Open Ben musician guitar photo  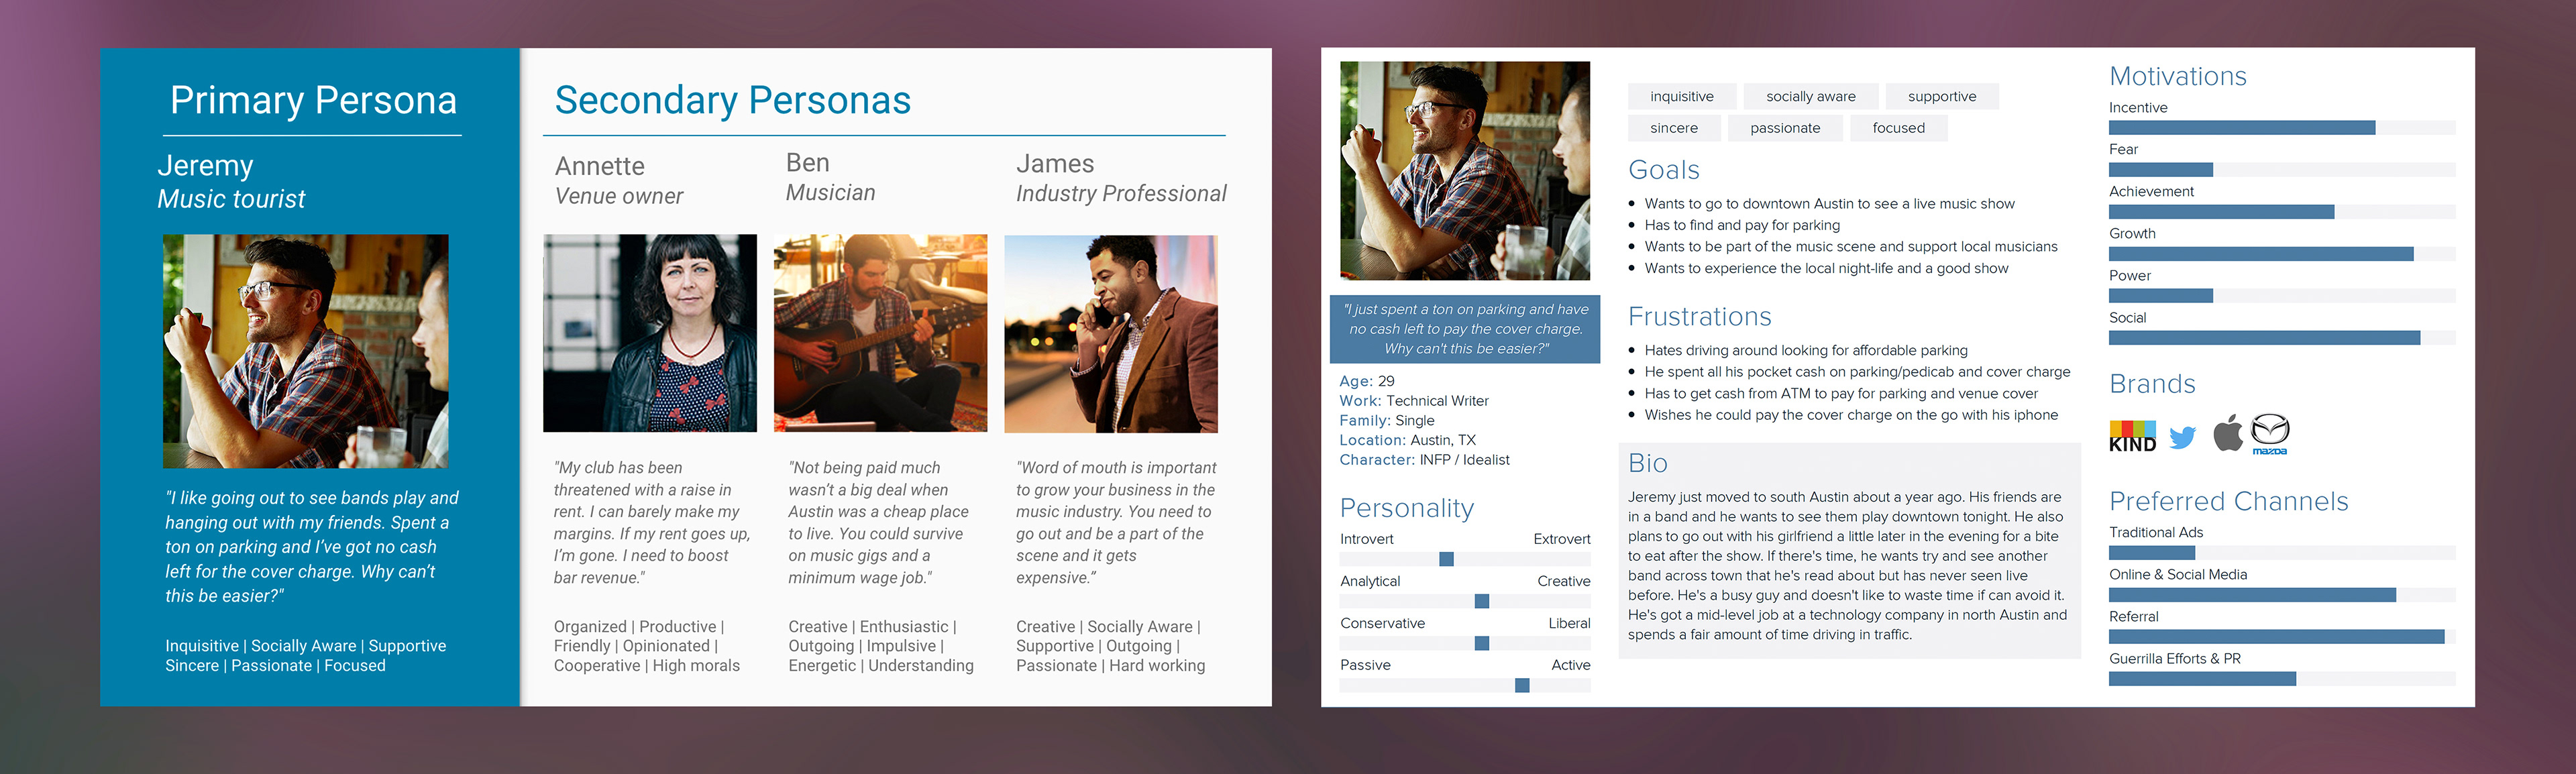pos(880,333)
